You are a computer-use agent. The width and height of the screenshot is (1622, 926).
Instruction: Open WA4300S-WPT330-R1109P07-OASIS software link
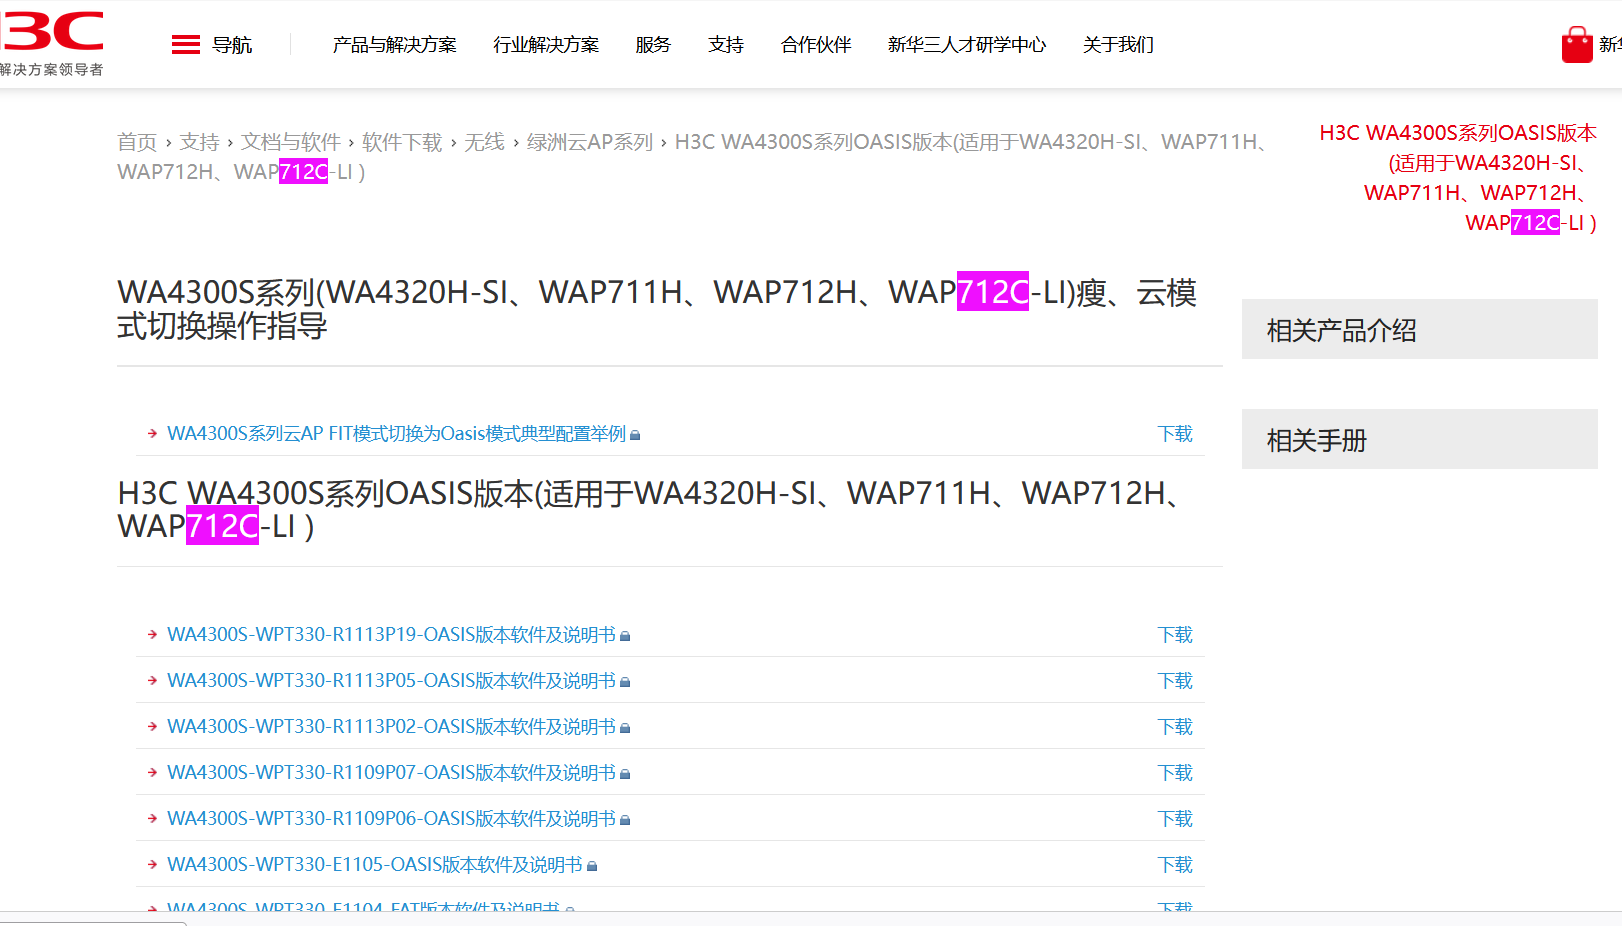pyautogui.click(x=391, y=773)
